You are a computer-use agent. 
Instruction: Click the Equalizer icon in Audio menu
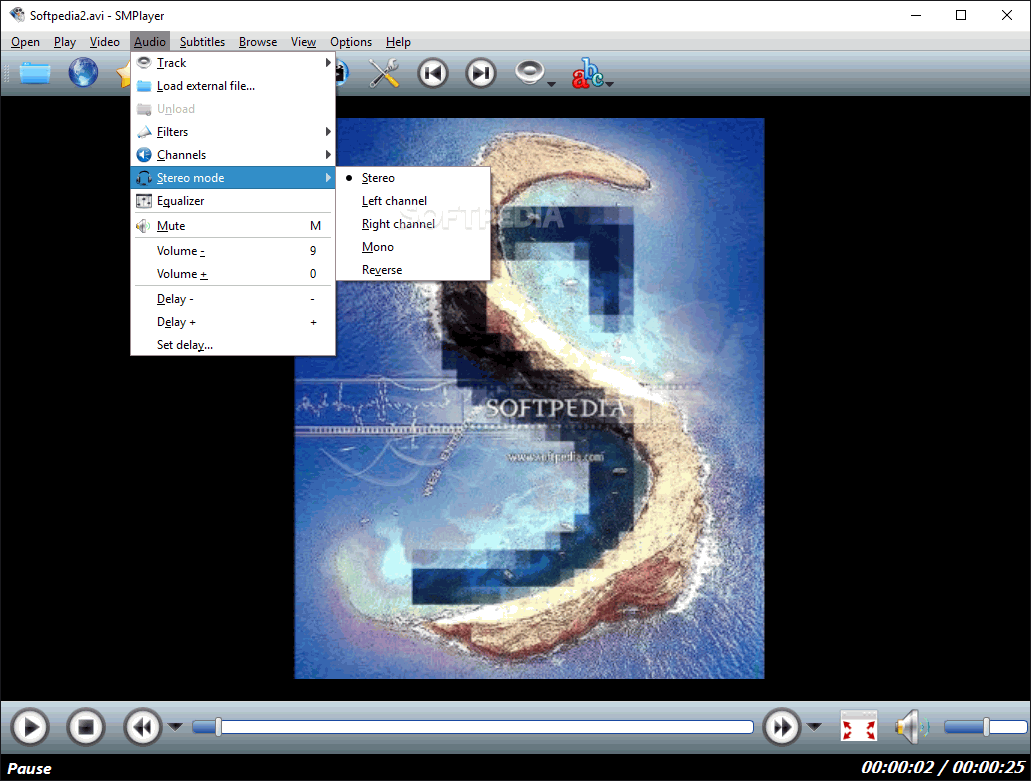[x=143, y=201]
